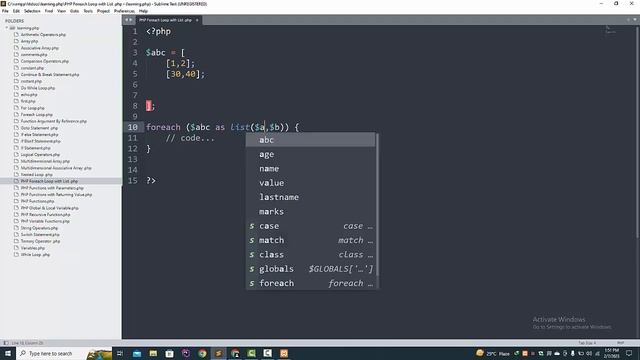Open PHP Functions with Parameters.php file
Screen dimensions: 640x360
tap(52, 188)
